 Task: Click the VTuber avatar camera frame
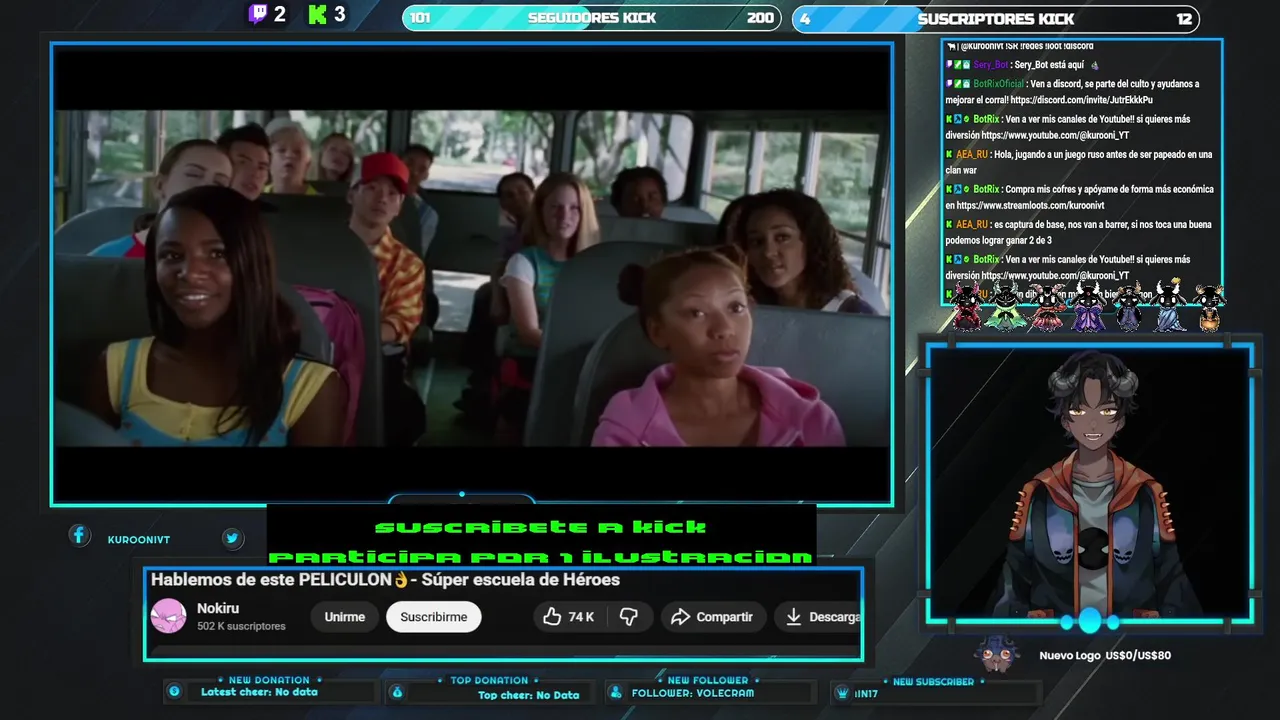point(1090,482)
